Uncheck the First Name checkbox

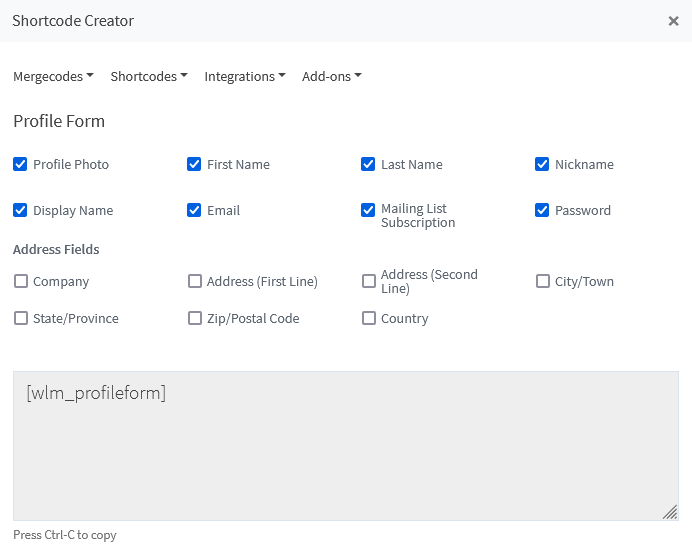pyautogui.click(x=194, y=164)
